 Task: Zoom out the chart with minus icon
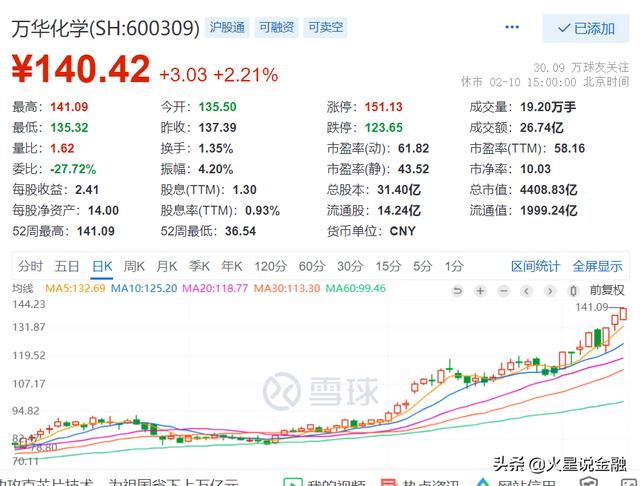pos(504,291)
